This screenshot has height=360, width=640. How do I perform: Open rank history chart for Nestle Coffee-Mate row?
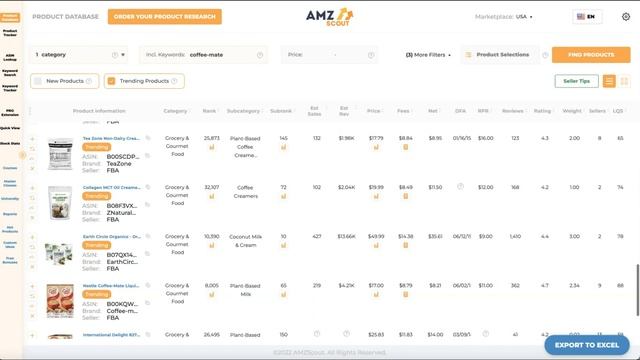coord(211,294)
